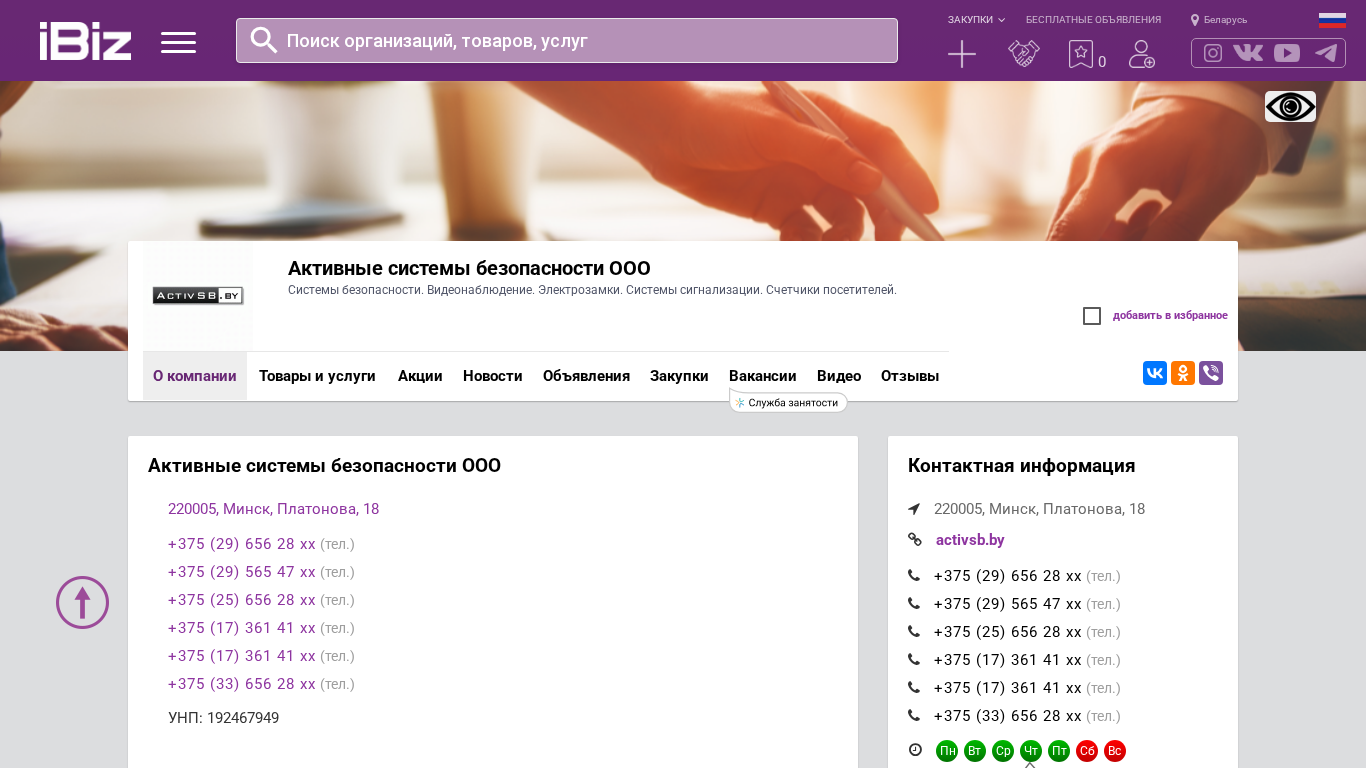Screen dimensions: 1366x768
Task: Click the plus add icon in header
Action: (961, 54)
